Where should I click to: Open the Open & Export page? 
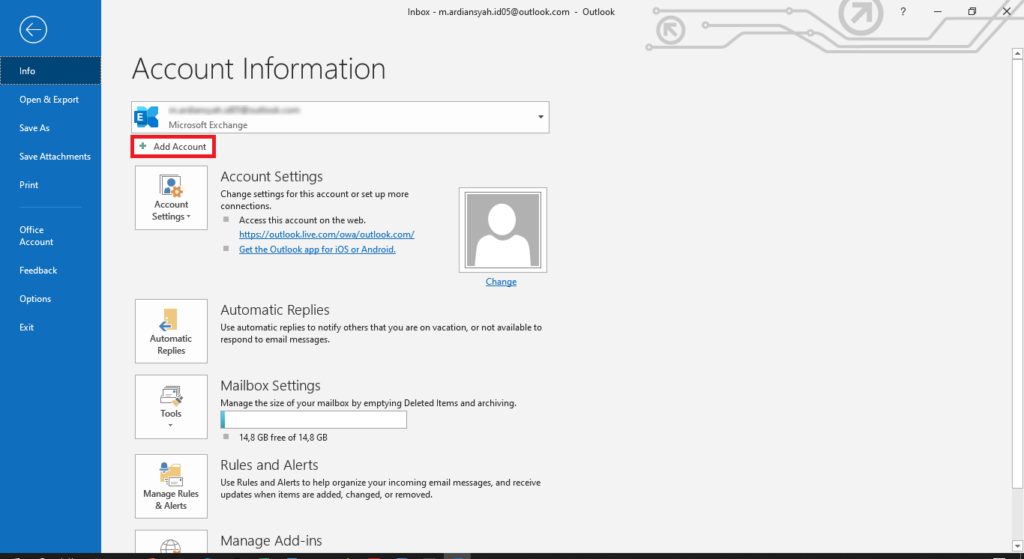pyautogui.click(x=49, y=99)
